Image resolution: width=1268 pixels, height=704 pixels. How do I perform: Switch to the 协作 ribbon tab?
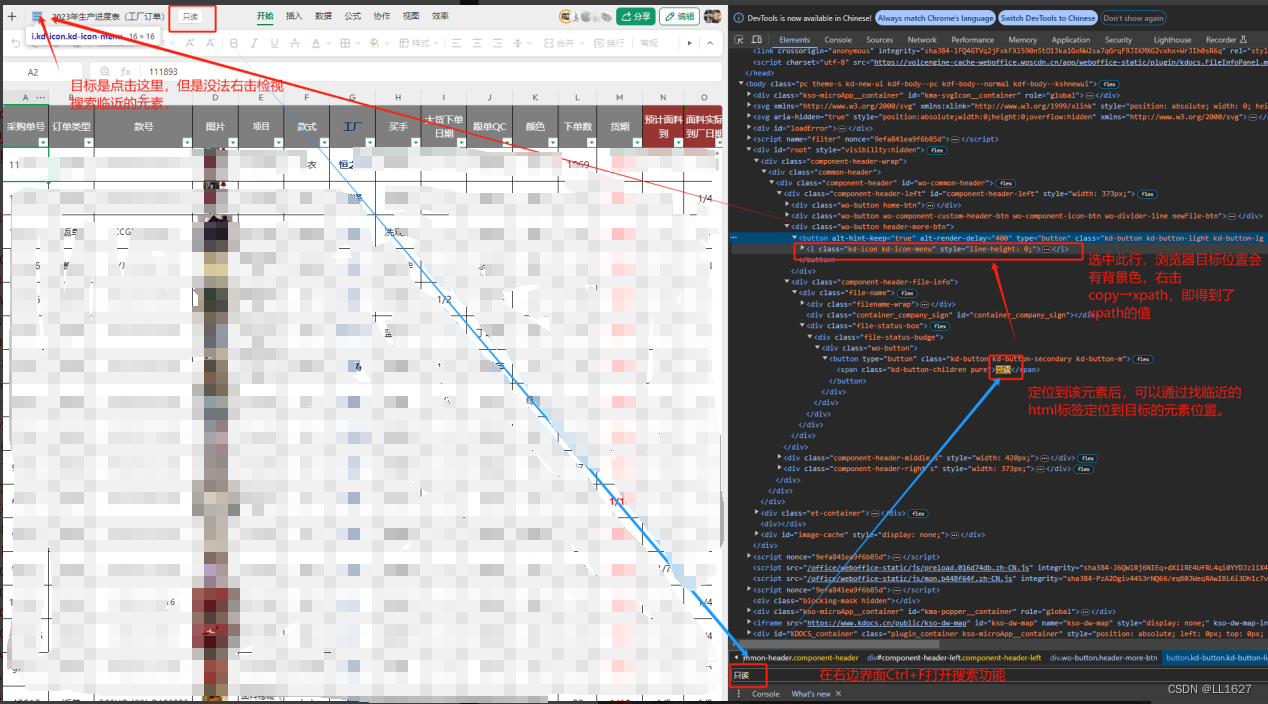click(x=382, y=16)
